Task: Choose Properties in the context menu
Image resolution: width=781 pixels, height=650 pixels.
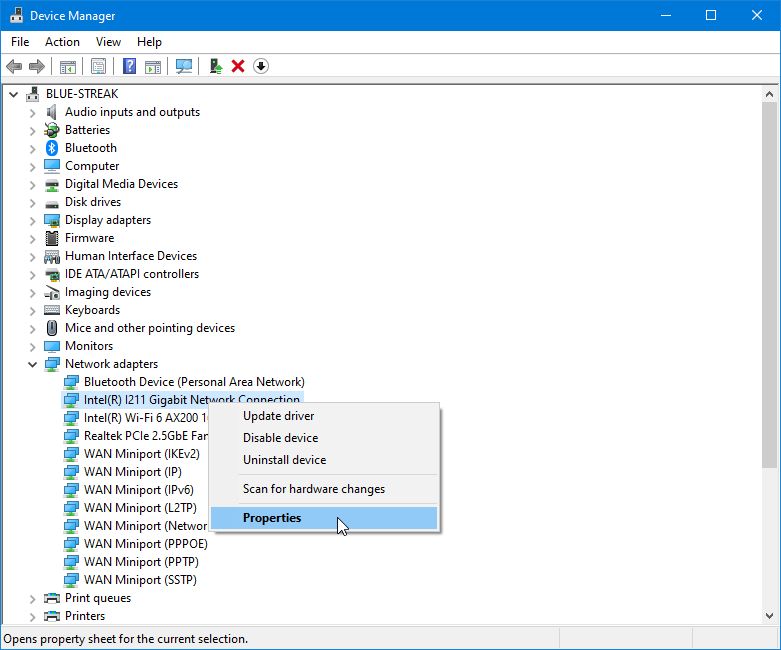Action: (x=324, y=518)
